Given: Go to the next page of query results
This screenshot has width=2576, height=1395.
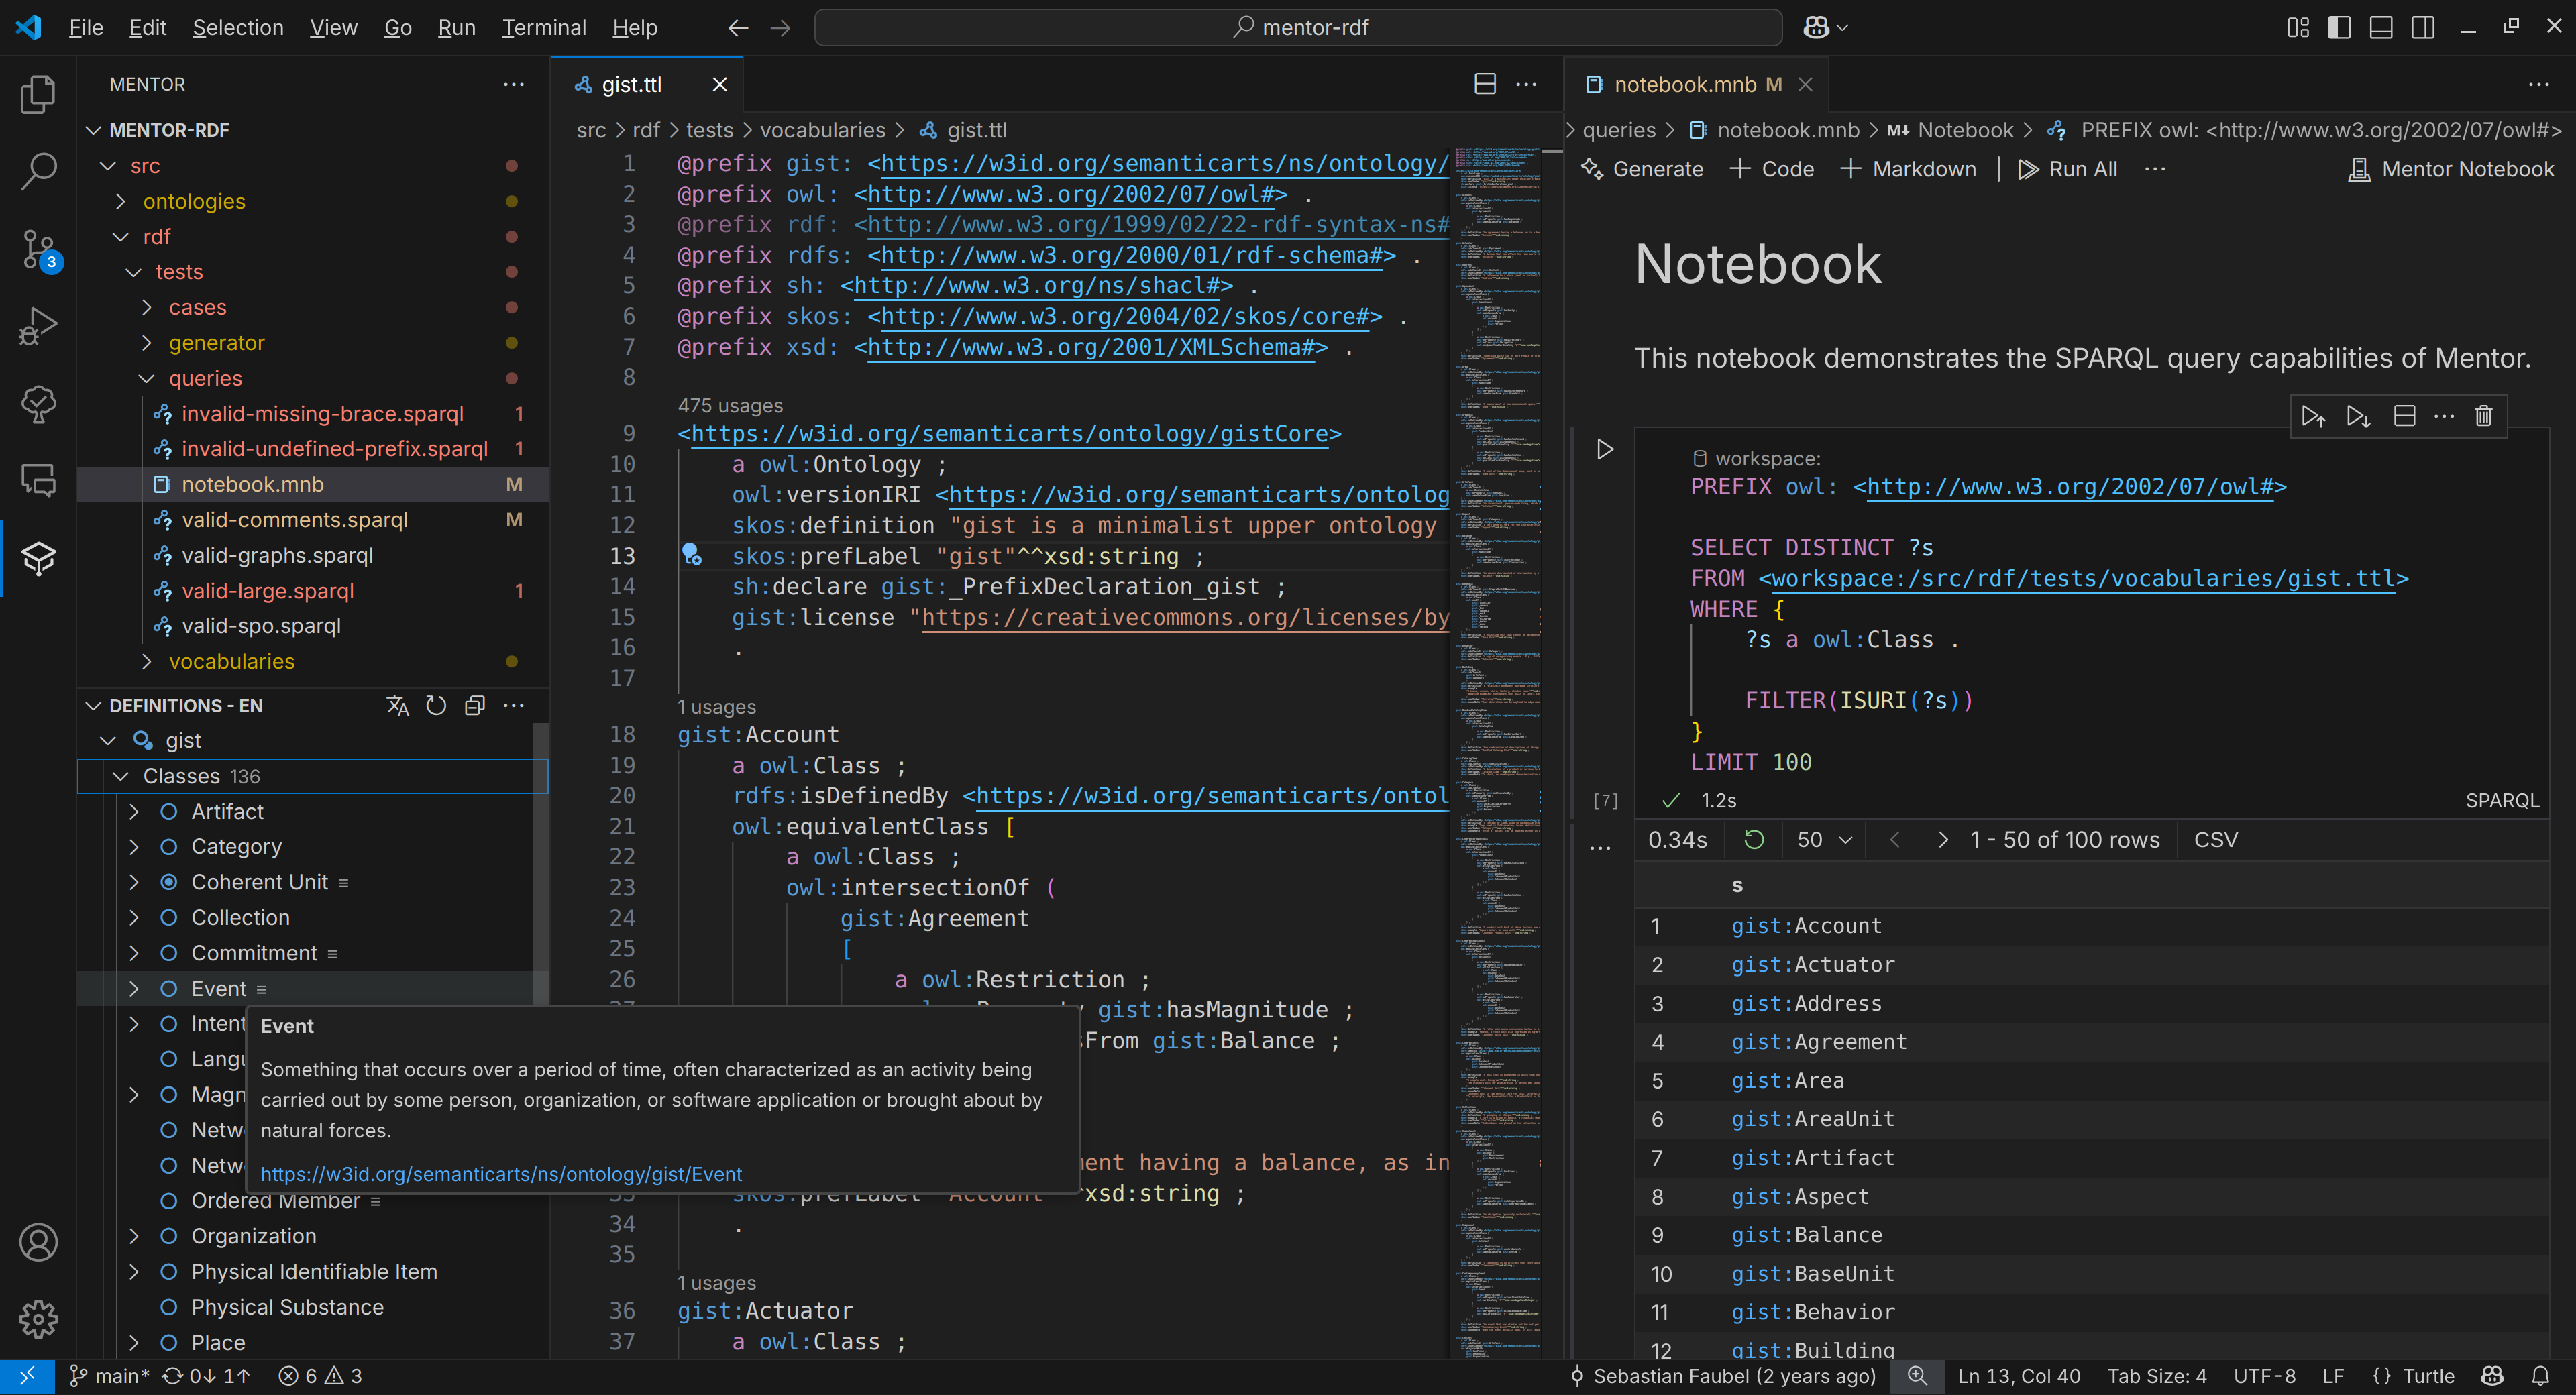Looking at the screenshot, I should click(x=1944, y=840).
